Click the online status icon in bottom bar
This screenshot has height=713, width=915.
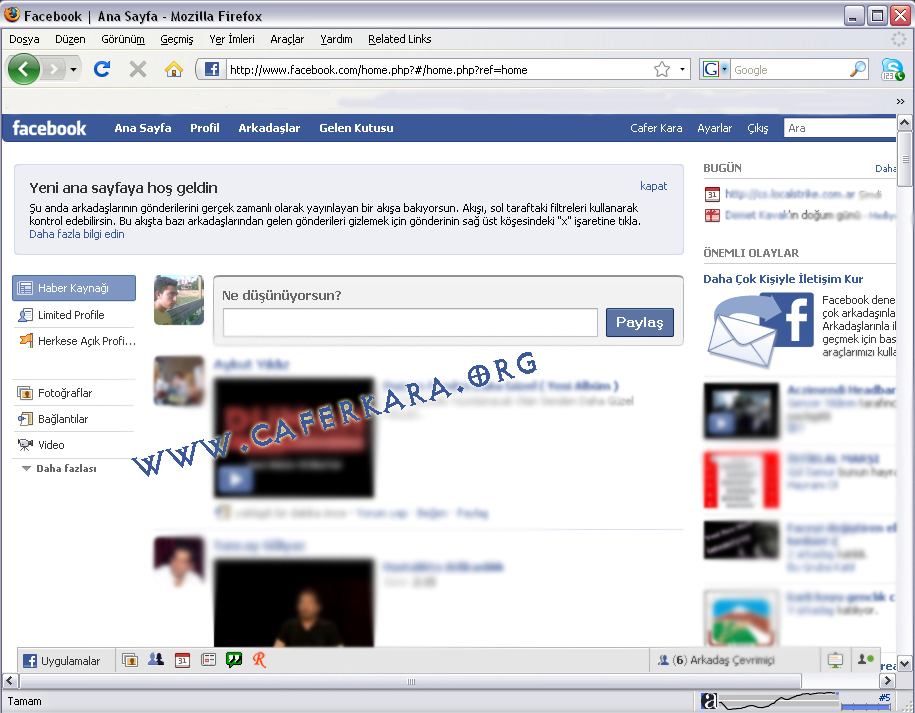865,660
